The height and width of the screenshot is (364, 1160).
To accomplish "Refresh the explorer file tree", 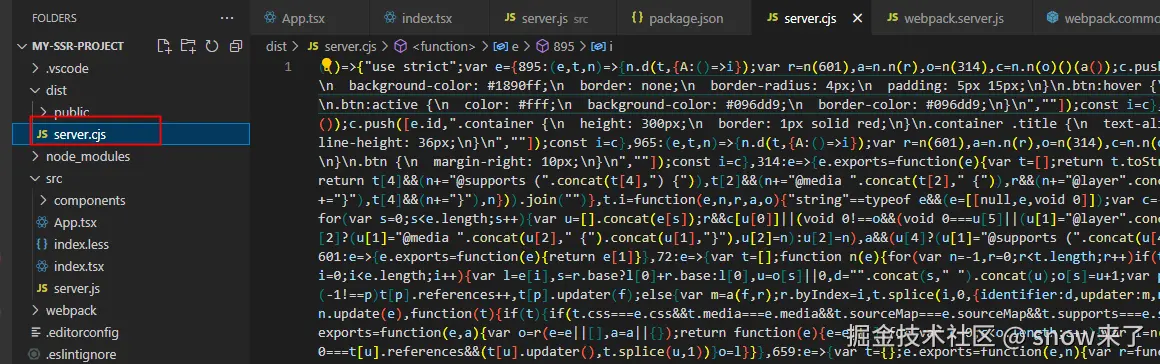I will [x=212, y=46].
